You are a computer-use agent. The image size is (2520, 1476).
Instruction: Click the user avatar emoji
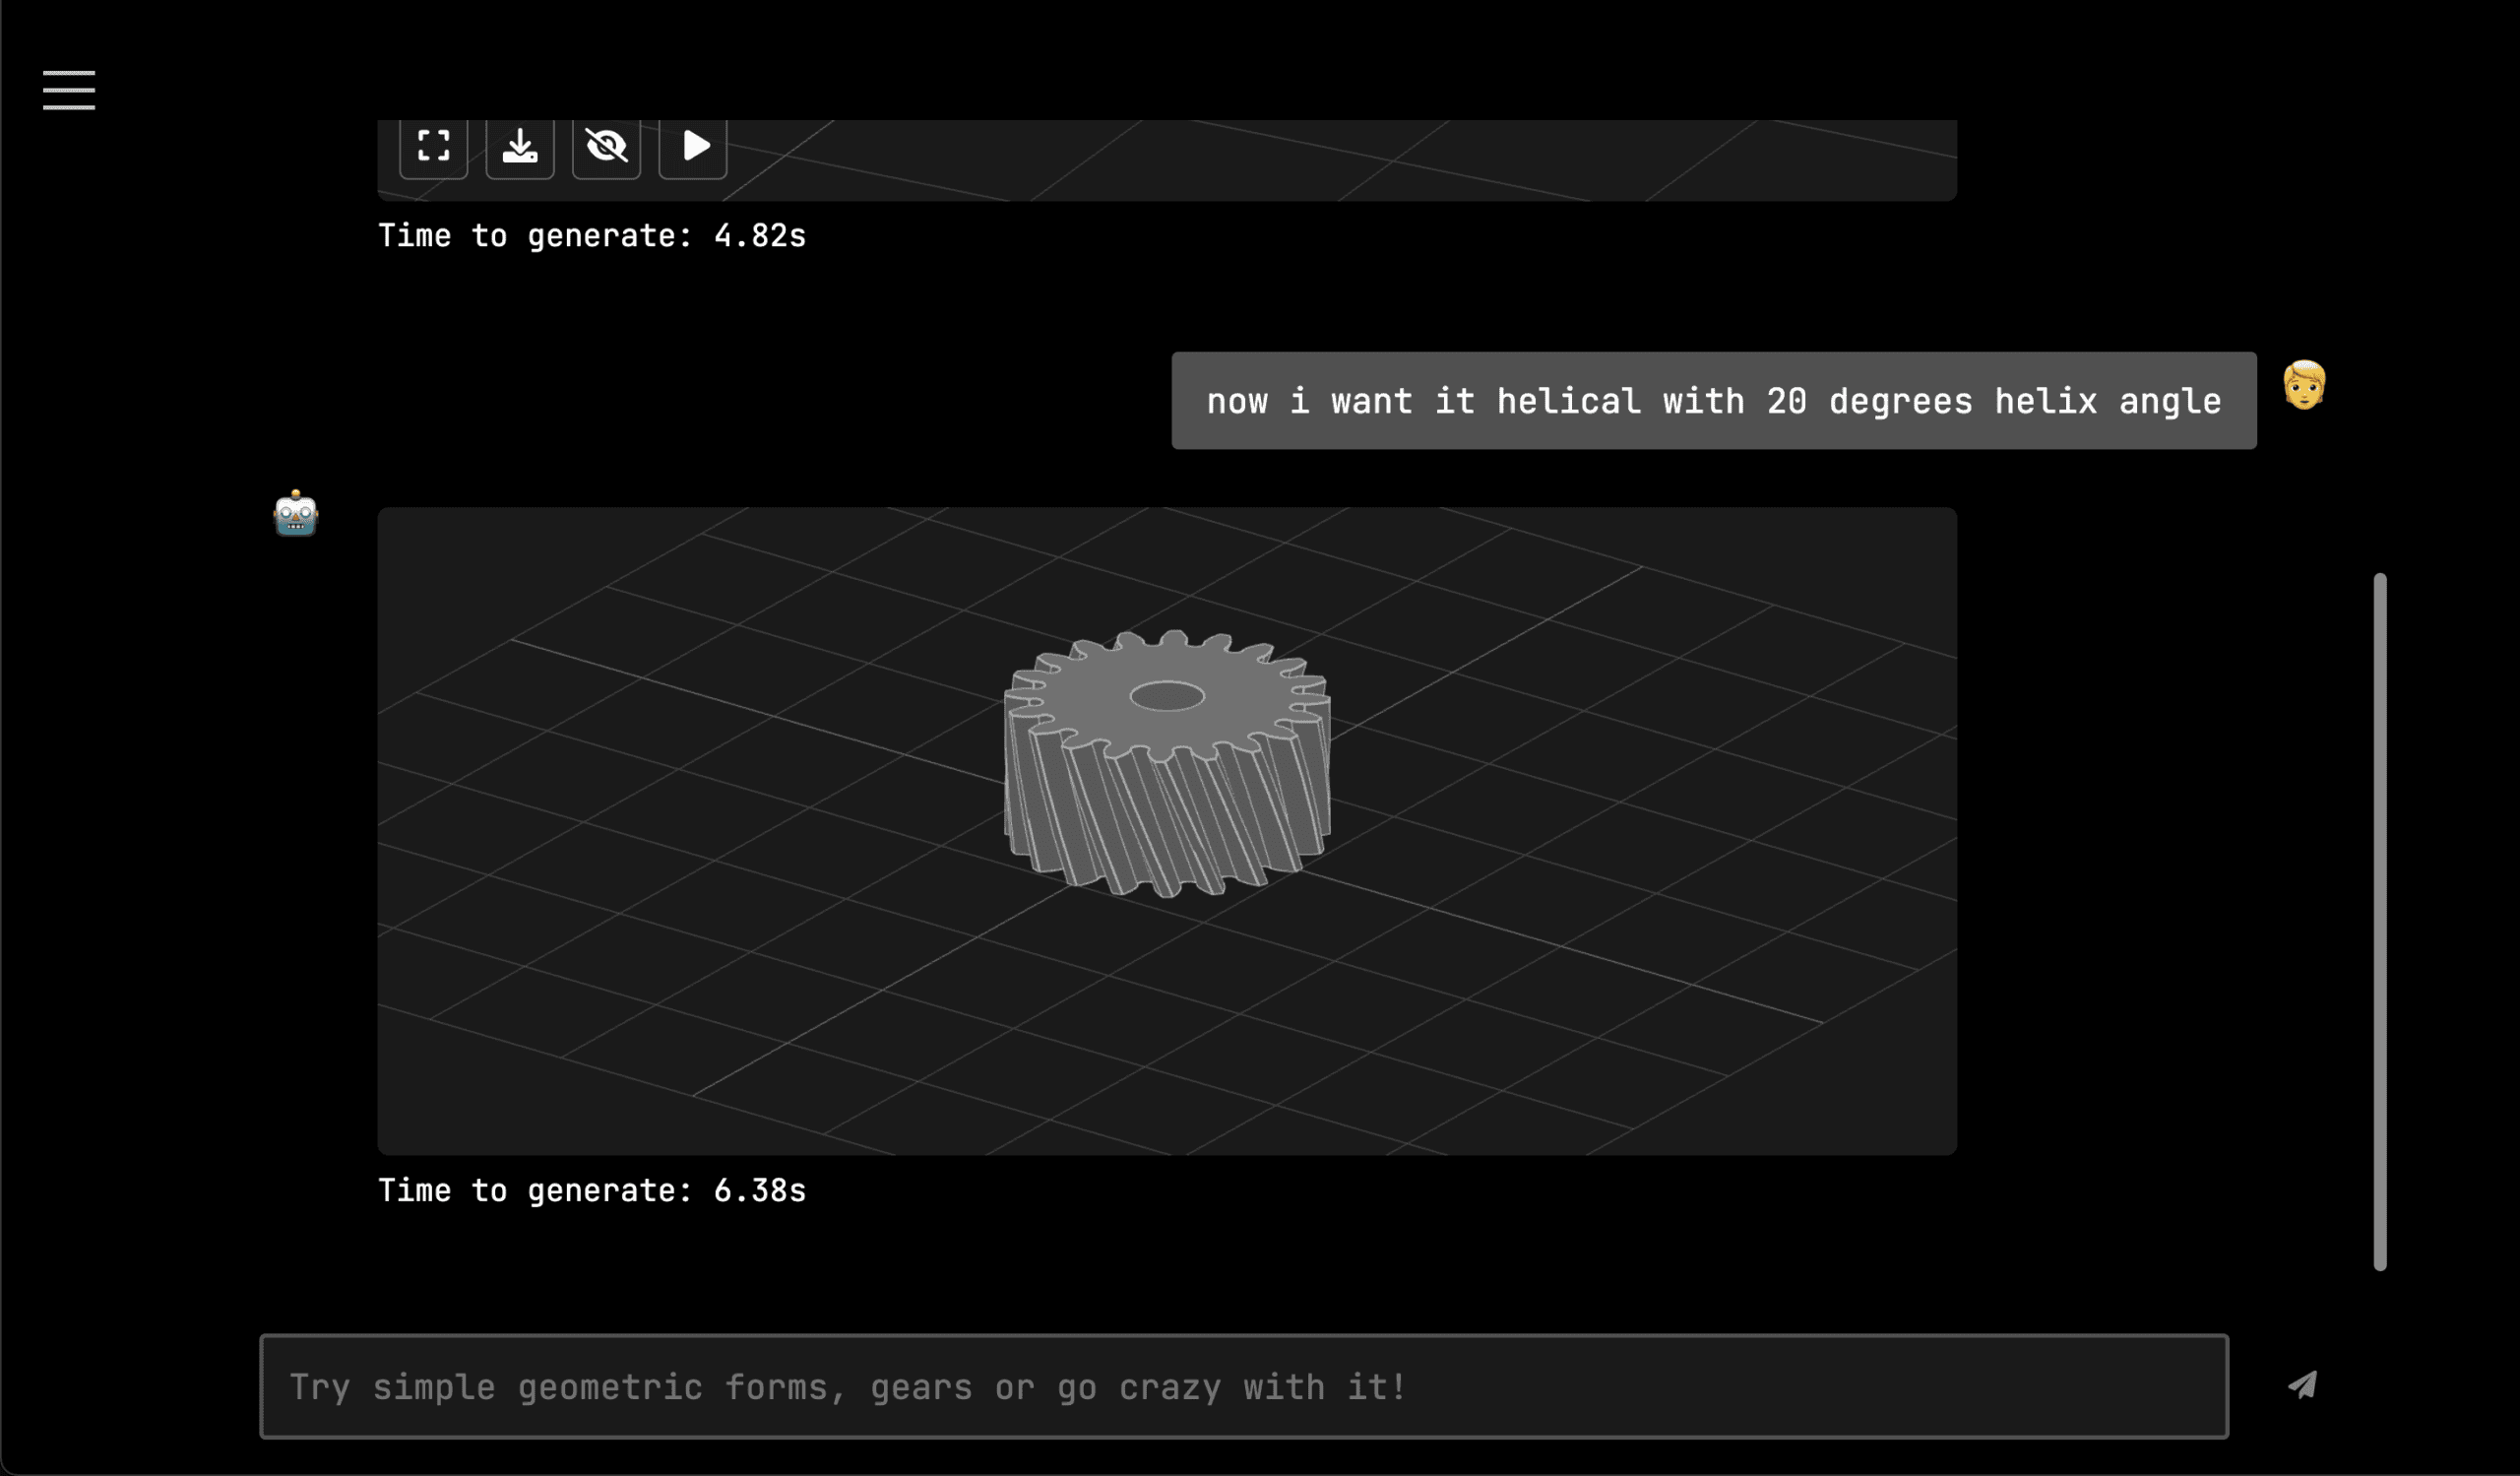point(2304,385)
